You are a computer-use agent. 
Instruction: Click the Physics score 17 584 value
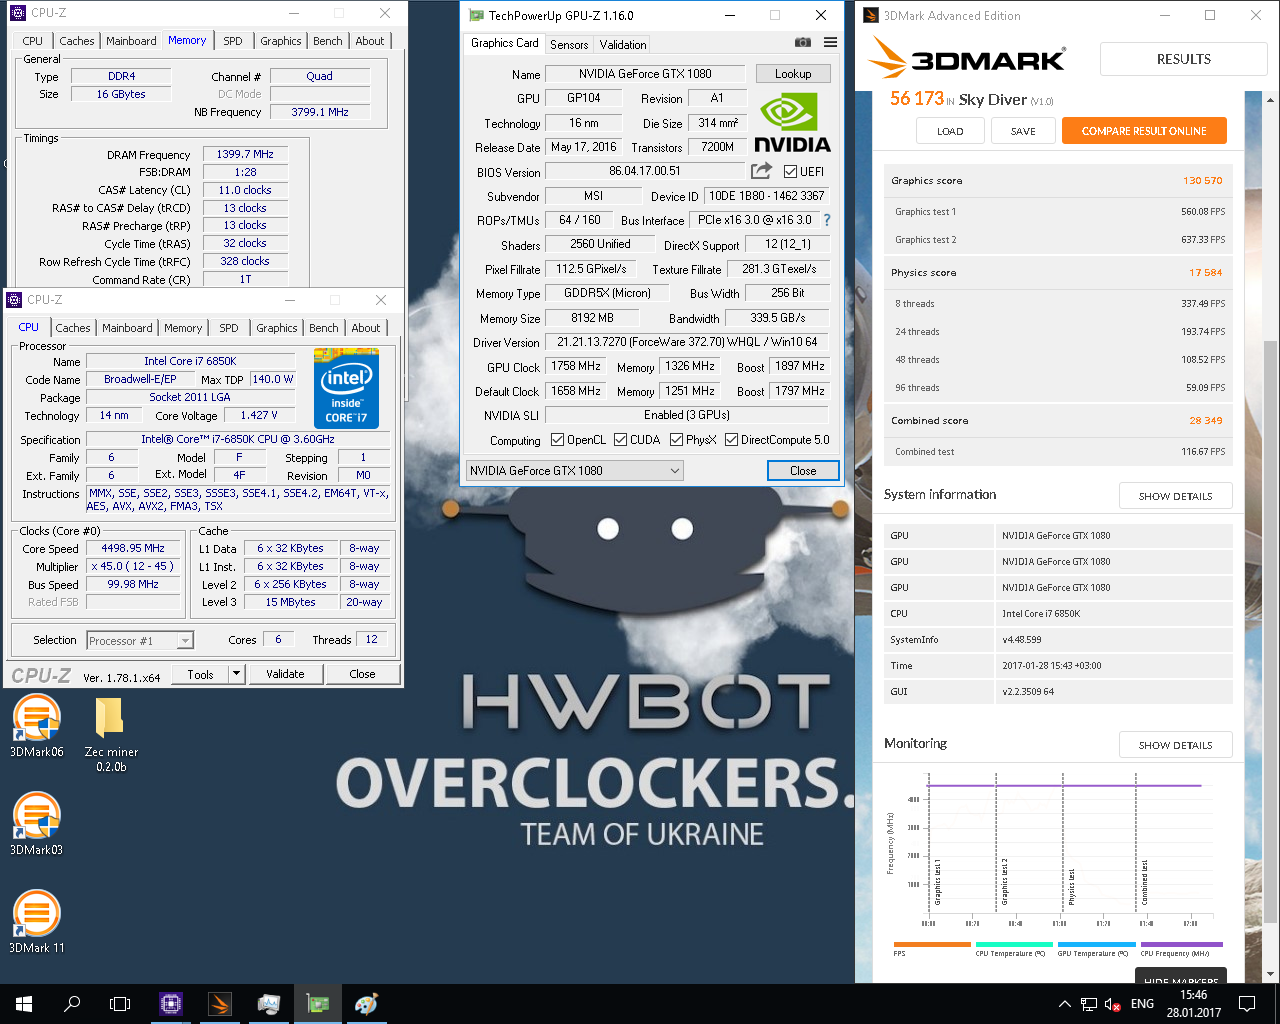[x=1205, y=272]
